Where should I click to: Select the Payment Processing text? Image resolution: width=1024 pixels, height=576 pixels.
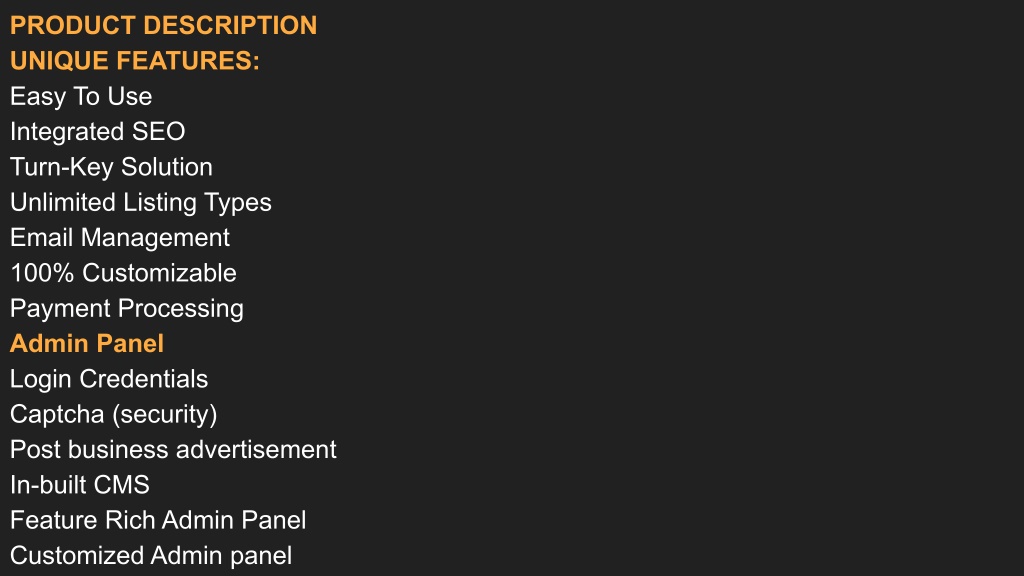(x=127, y=308)
